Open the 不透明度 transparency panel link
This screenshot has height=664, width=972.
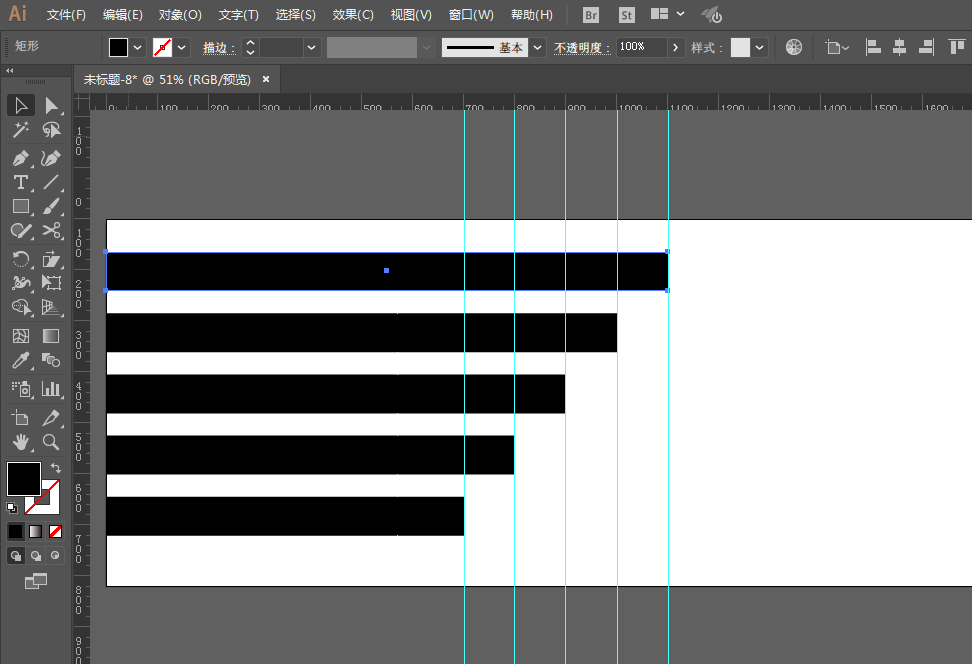tap(582, 48)
